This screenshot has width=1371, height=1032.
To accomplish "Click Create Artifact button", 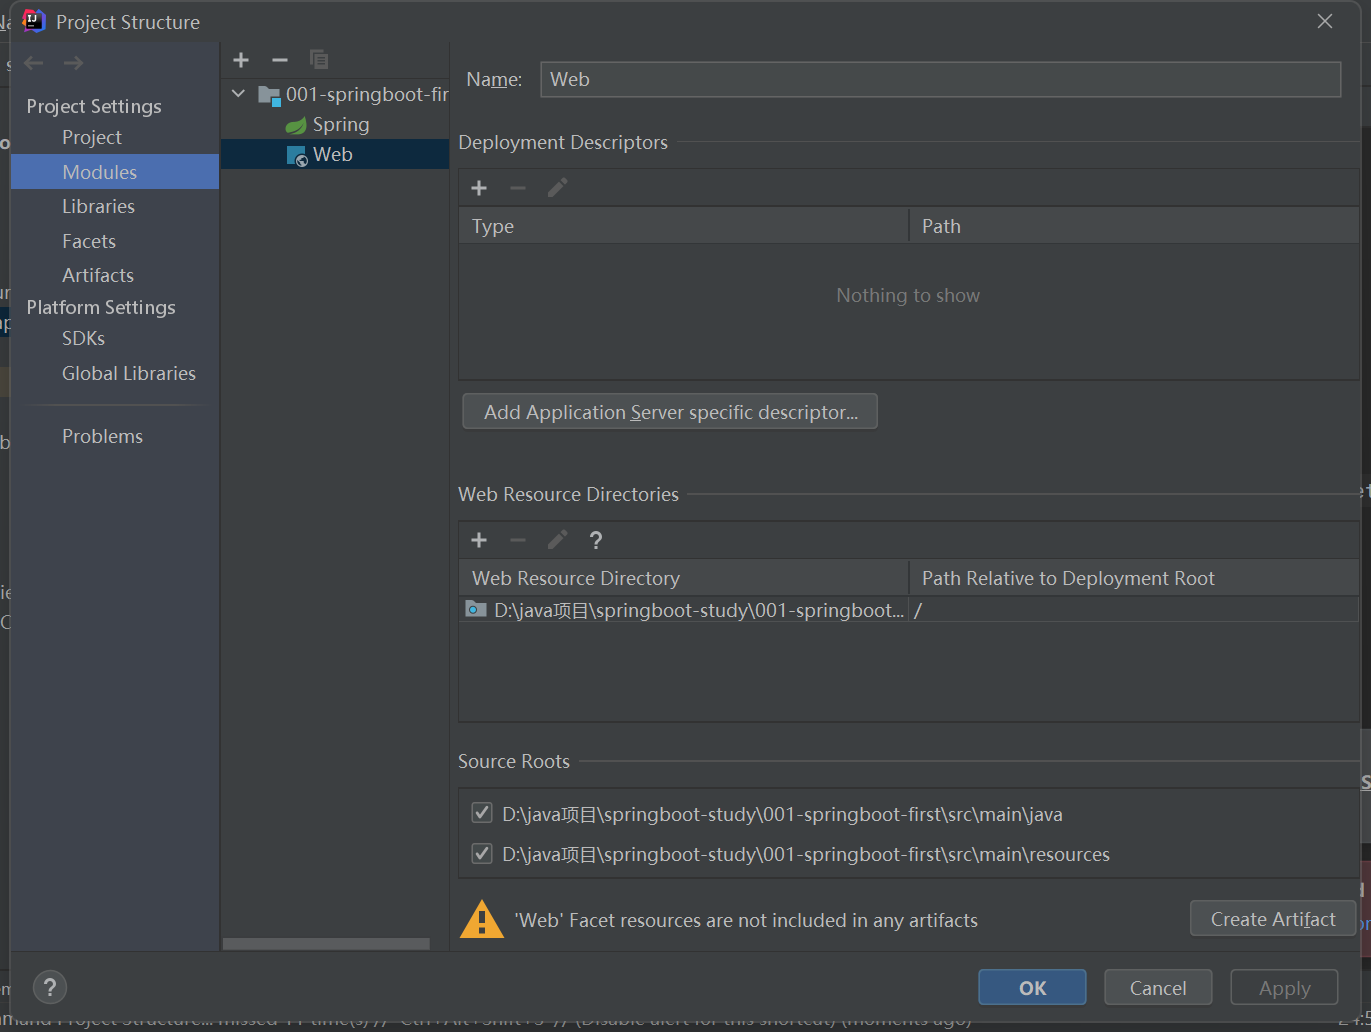I will pyautogui.click(x=1273, y=919).
